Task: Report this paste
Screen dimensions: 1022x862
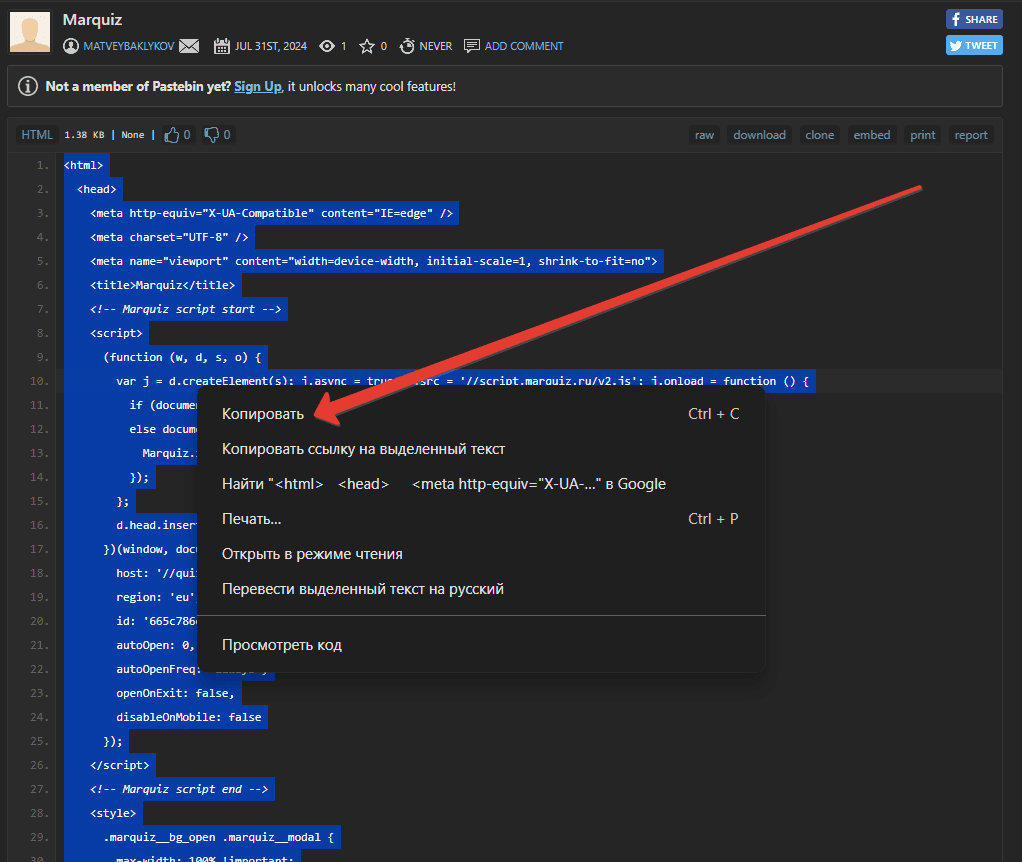Action: point(971,135)
